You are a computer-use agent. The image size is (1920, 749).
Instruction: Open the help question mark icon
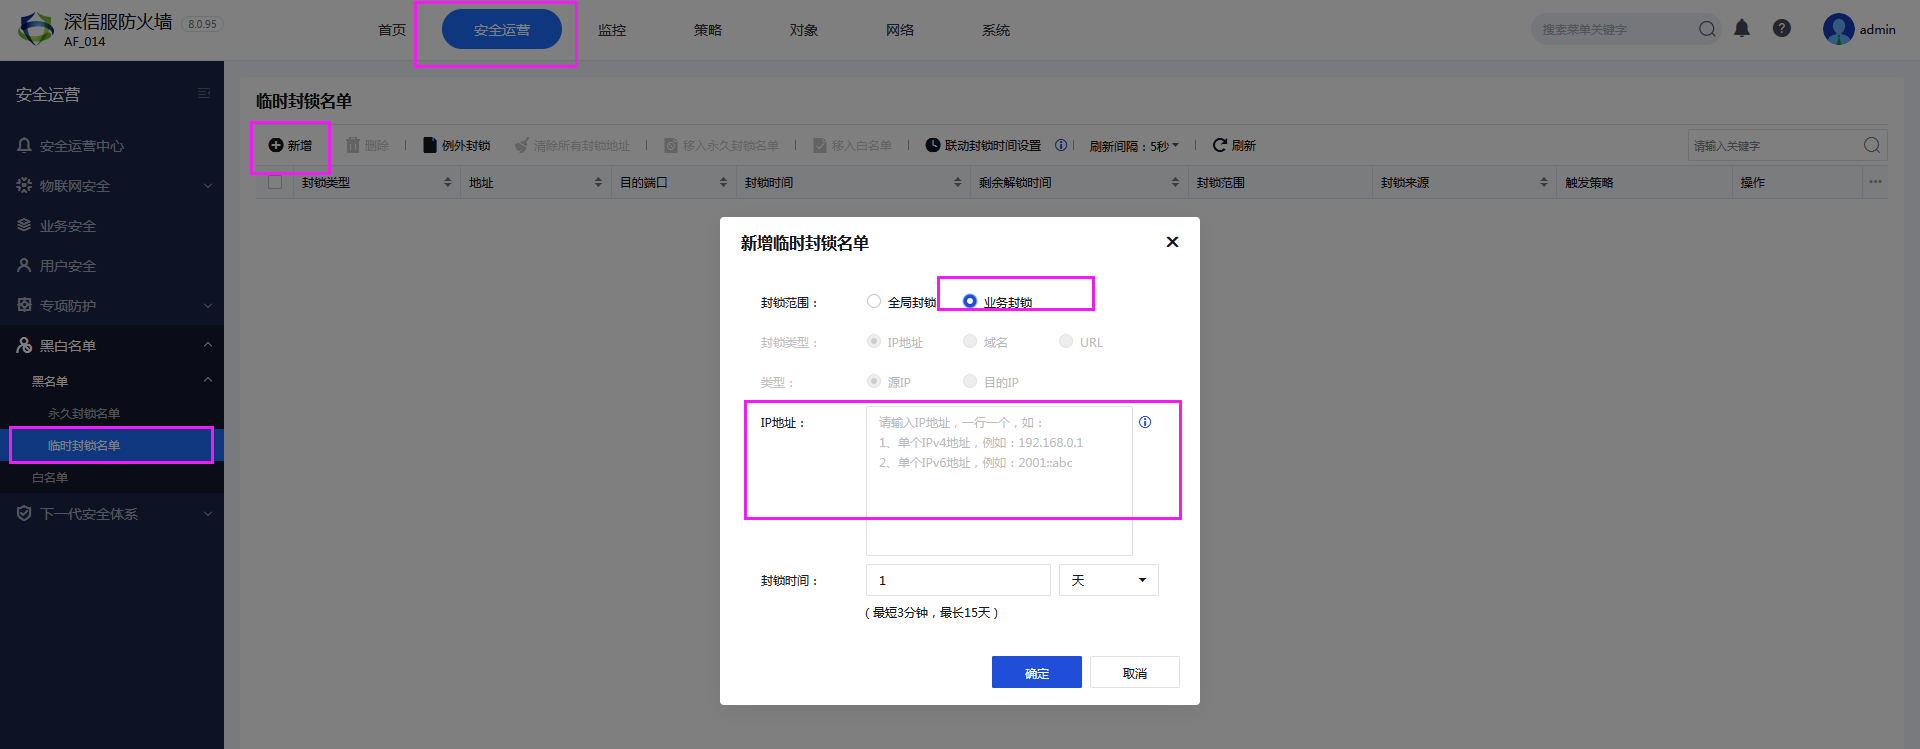[x=1782, y=29]
